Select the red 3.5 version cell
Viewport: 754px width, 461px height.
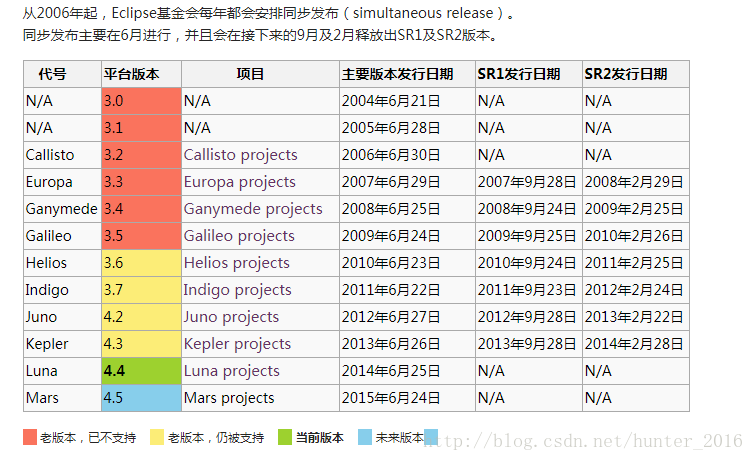coord(141,236)
